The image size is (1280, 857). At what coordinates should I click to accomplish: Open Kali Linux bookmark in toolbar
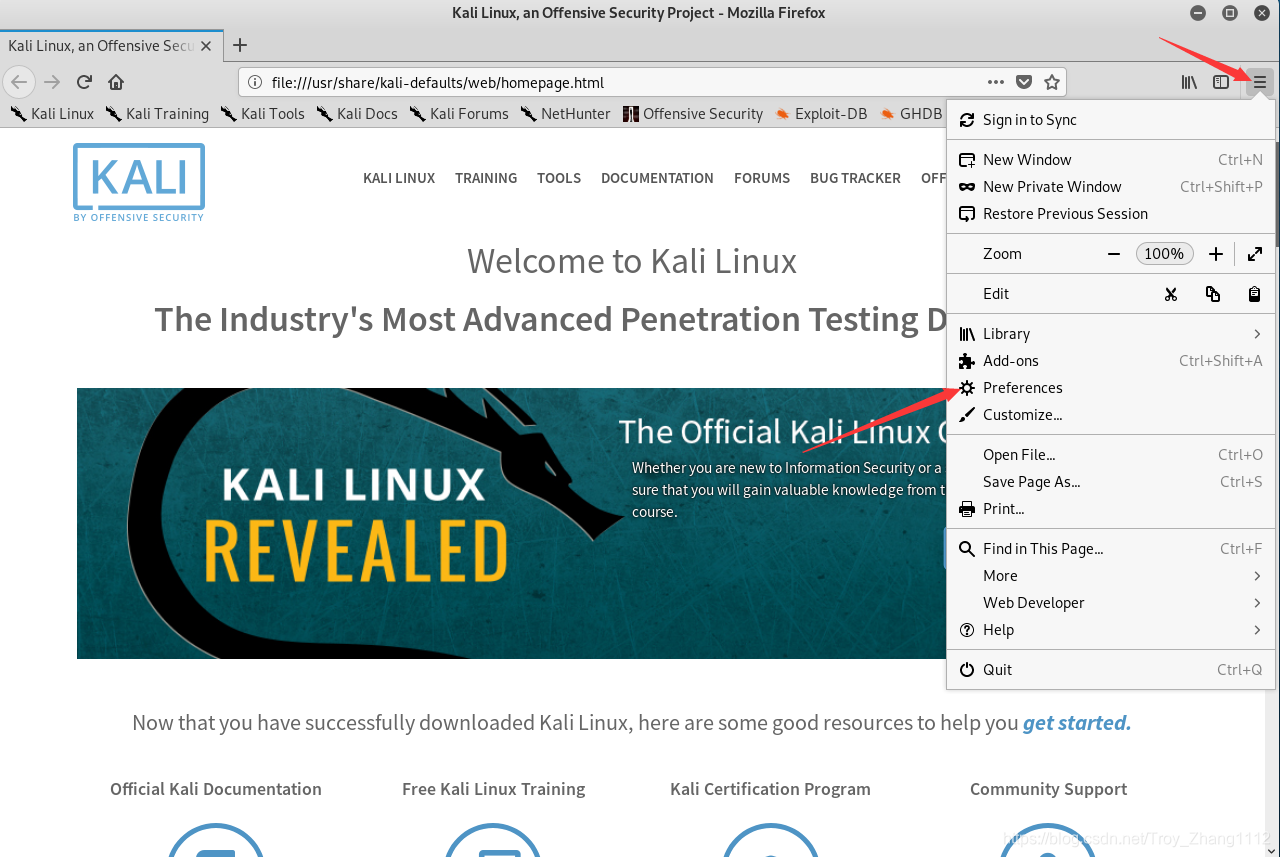pyautogui.click(x=52, y=114)
